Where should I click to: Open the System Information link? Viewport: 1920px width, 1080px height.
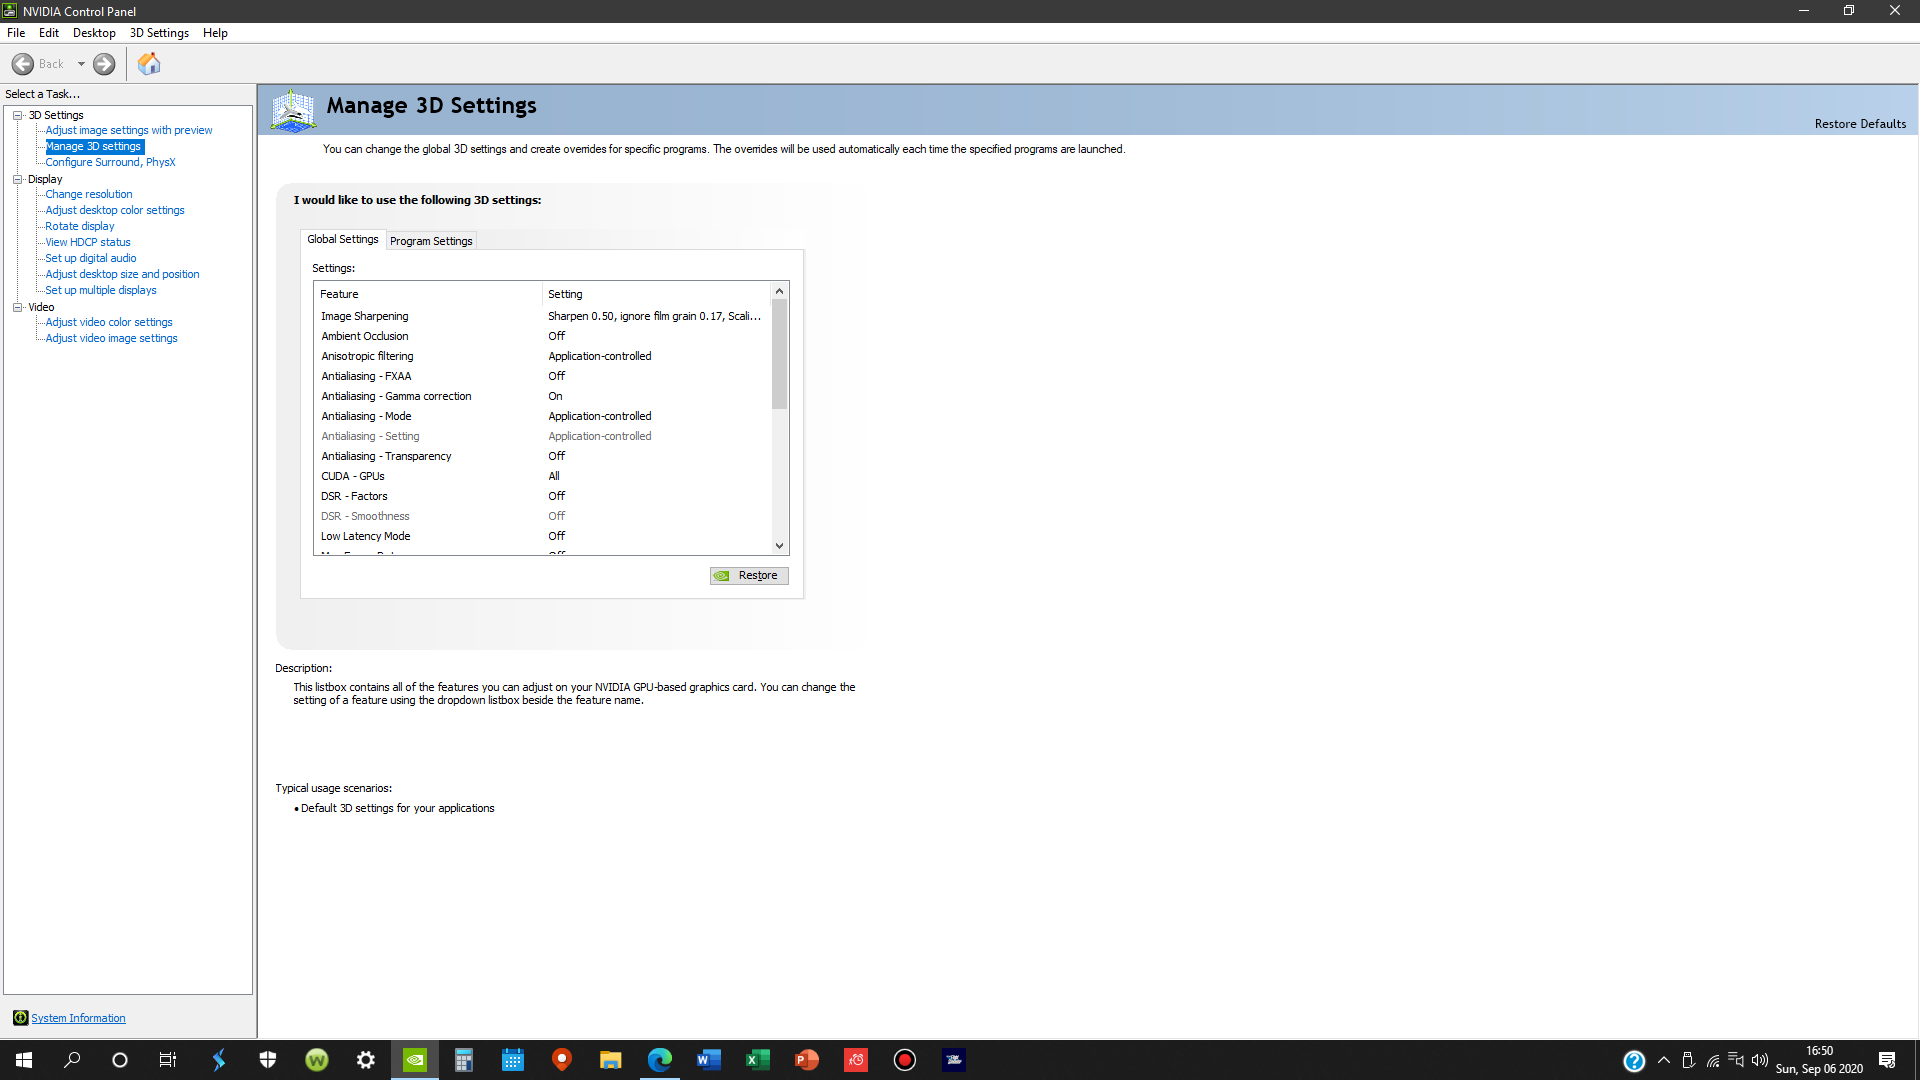click(78, 1018)
